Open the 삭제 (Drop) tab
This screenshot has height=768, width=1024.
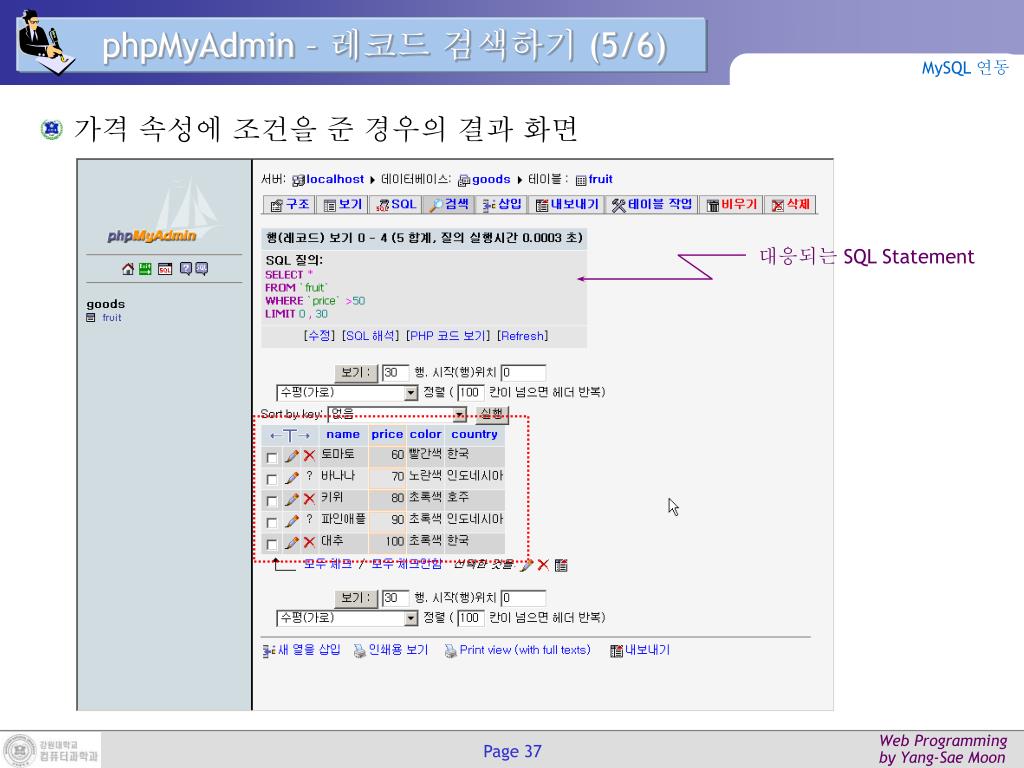point(790,204)
